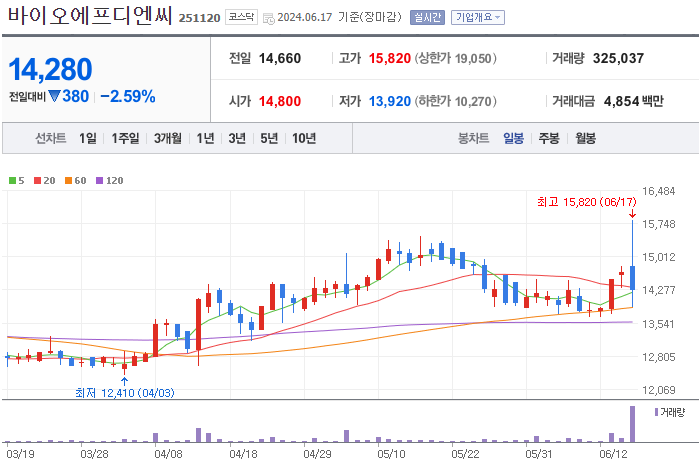This screenshot has width=699, height=461.
Task: Click the 전일 value 14,660
Action: tap(280, 58)
